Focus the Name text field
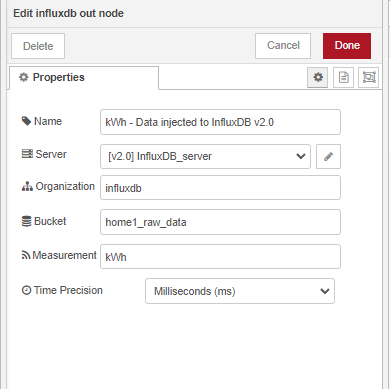This screenshot has width=390, height=389. 220,122
